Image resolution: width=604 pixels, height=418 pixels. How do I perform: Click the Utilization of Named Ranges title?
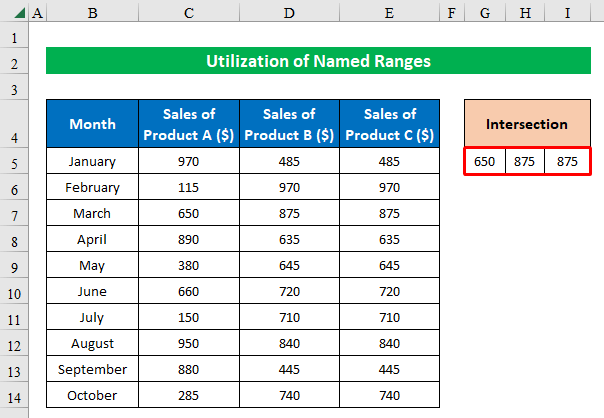tap(318, 61)
